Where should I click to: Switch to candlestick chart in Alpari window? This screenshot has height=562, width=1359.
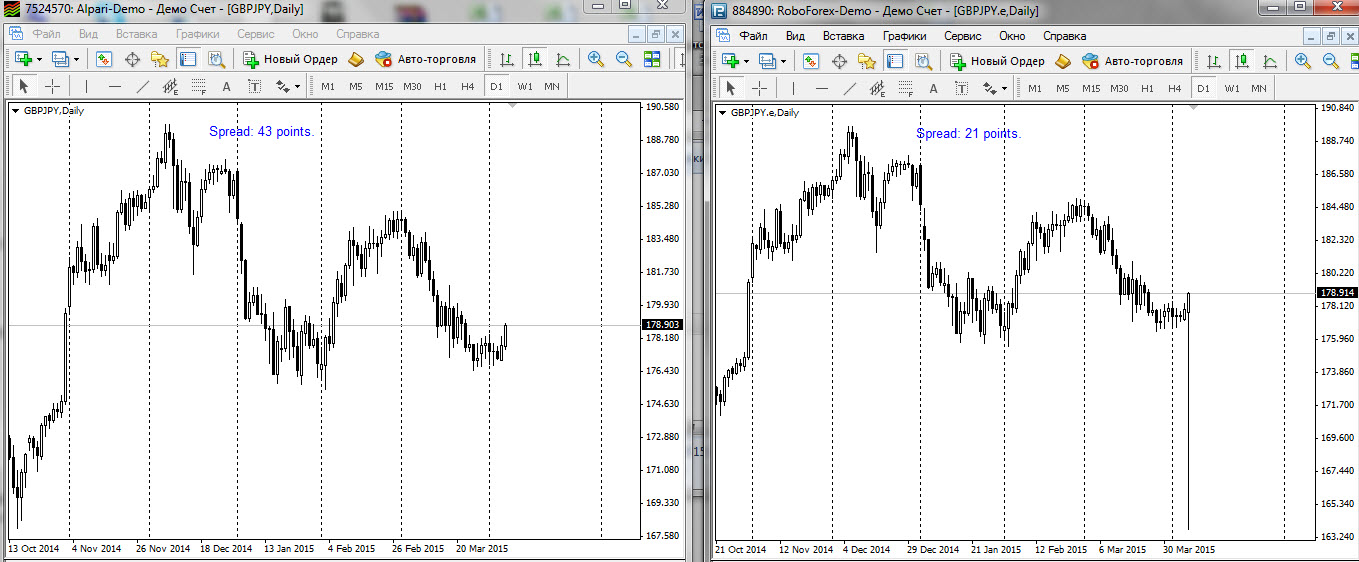click(535, 59)
